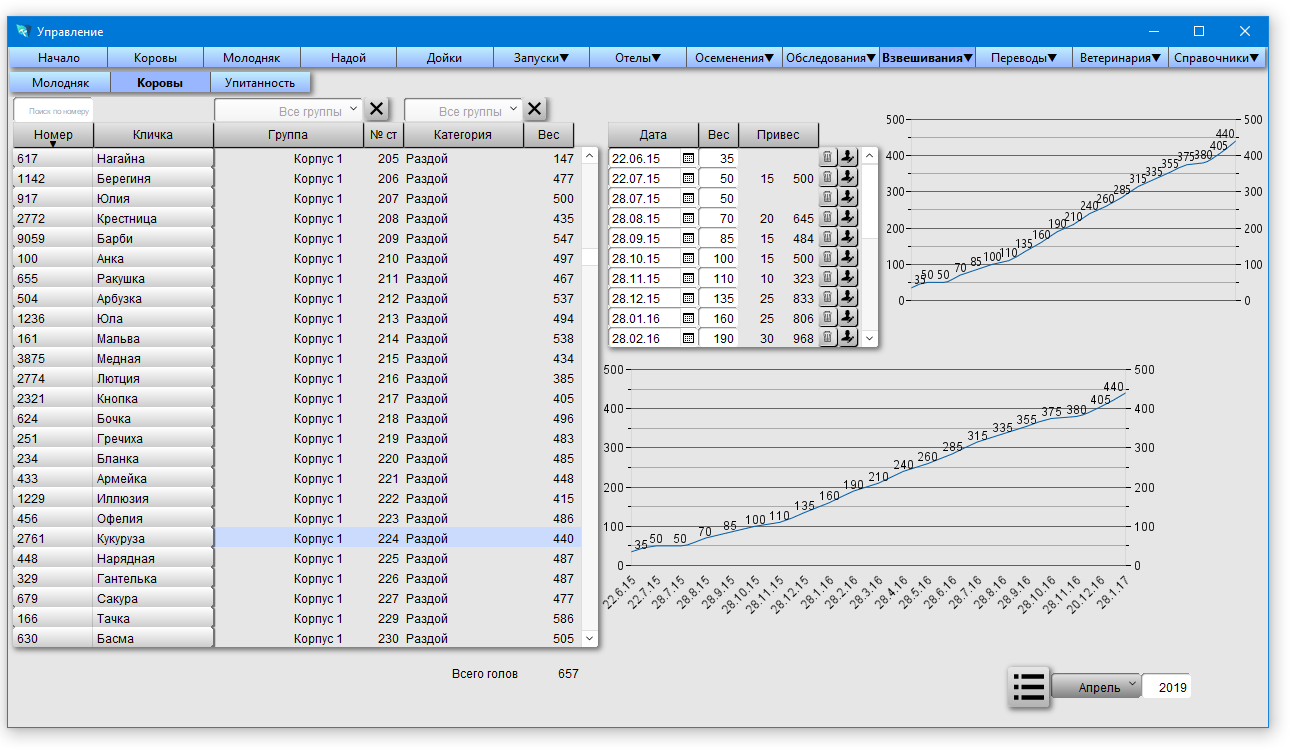Screen dimensions: 1290x750
Task: Click stamp icon for 28.02.16 row
Action: (848, 338)
